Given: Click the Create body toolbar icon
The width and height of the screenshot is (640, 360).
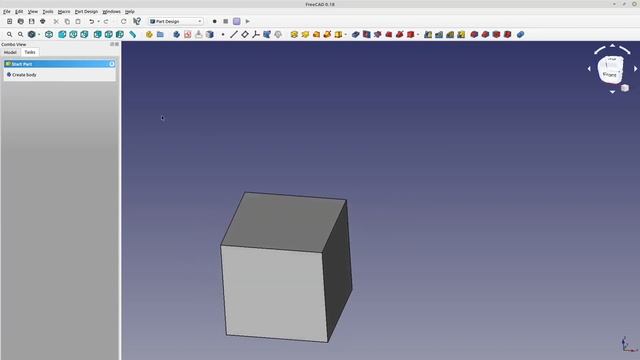Looking at the screenshot, I should [176, 35].
